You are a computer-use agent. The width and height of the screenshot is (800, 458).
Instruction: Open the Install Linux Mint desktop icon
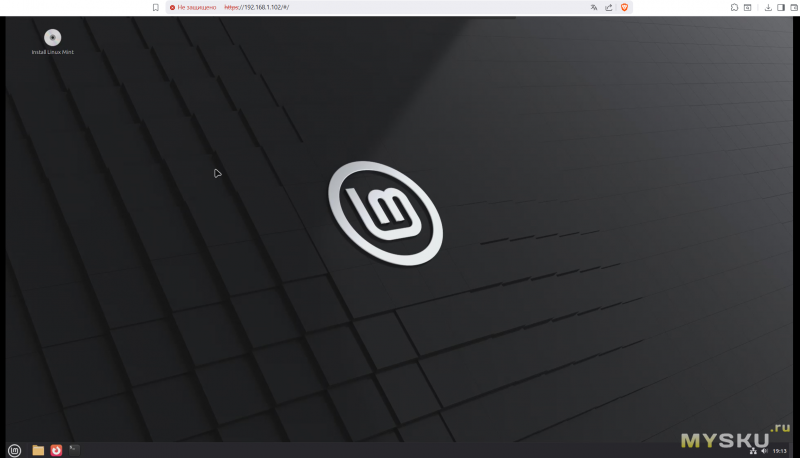tap(53, 40)
